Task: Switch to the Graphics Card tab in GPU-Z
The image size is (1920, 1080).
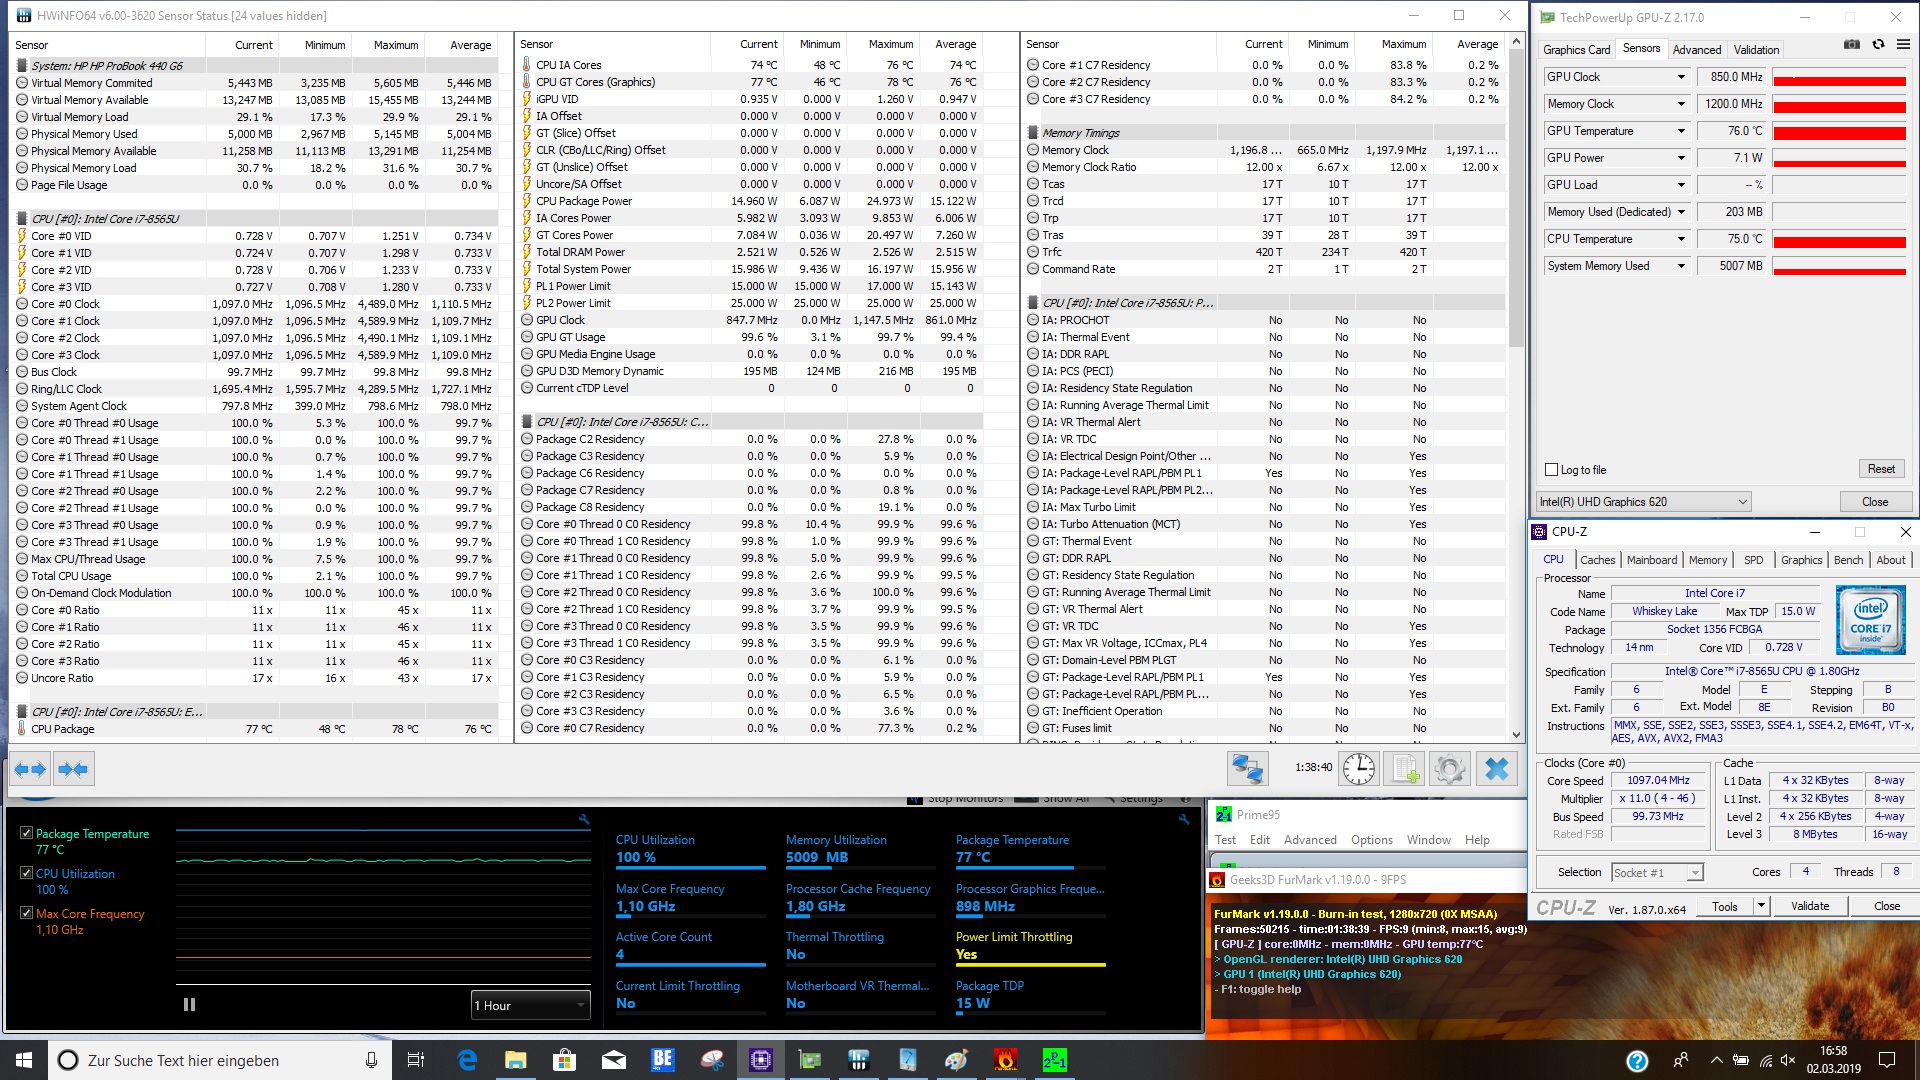Action: point(1576,50)
